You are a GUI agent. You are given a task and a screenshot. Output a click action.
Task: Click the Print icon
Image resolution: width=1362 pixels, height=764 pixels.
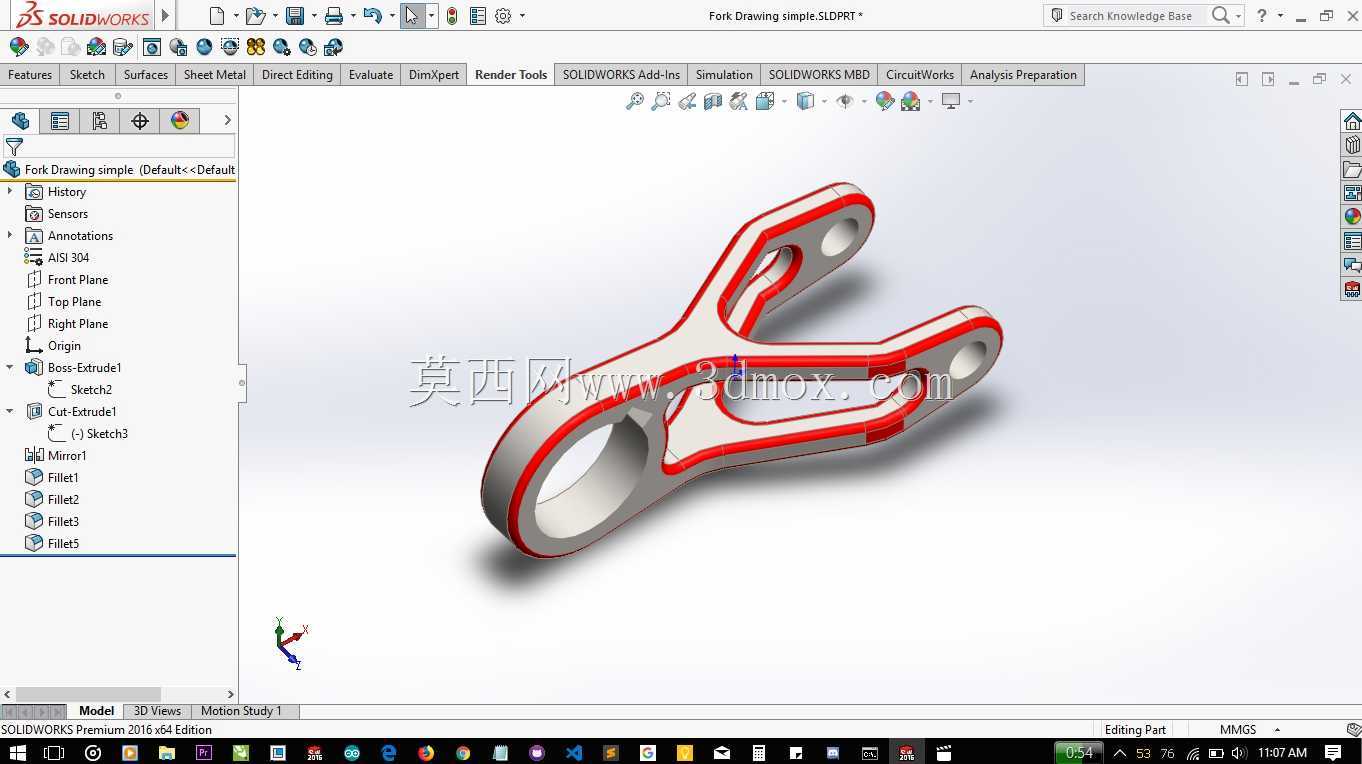(x=334, y=16)
